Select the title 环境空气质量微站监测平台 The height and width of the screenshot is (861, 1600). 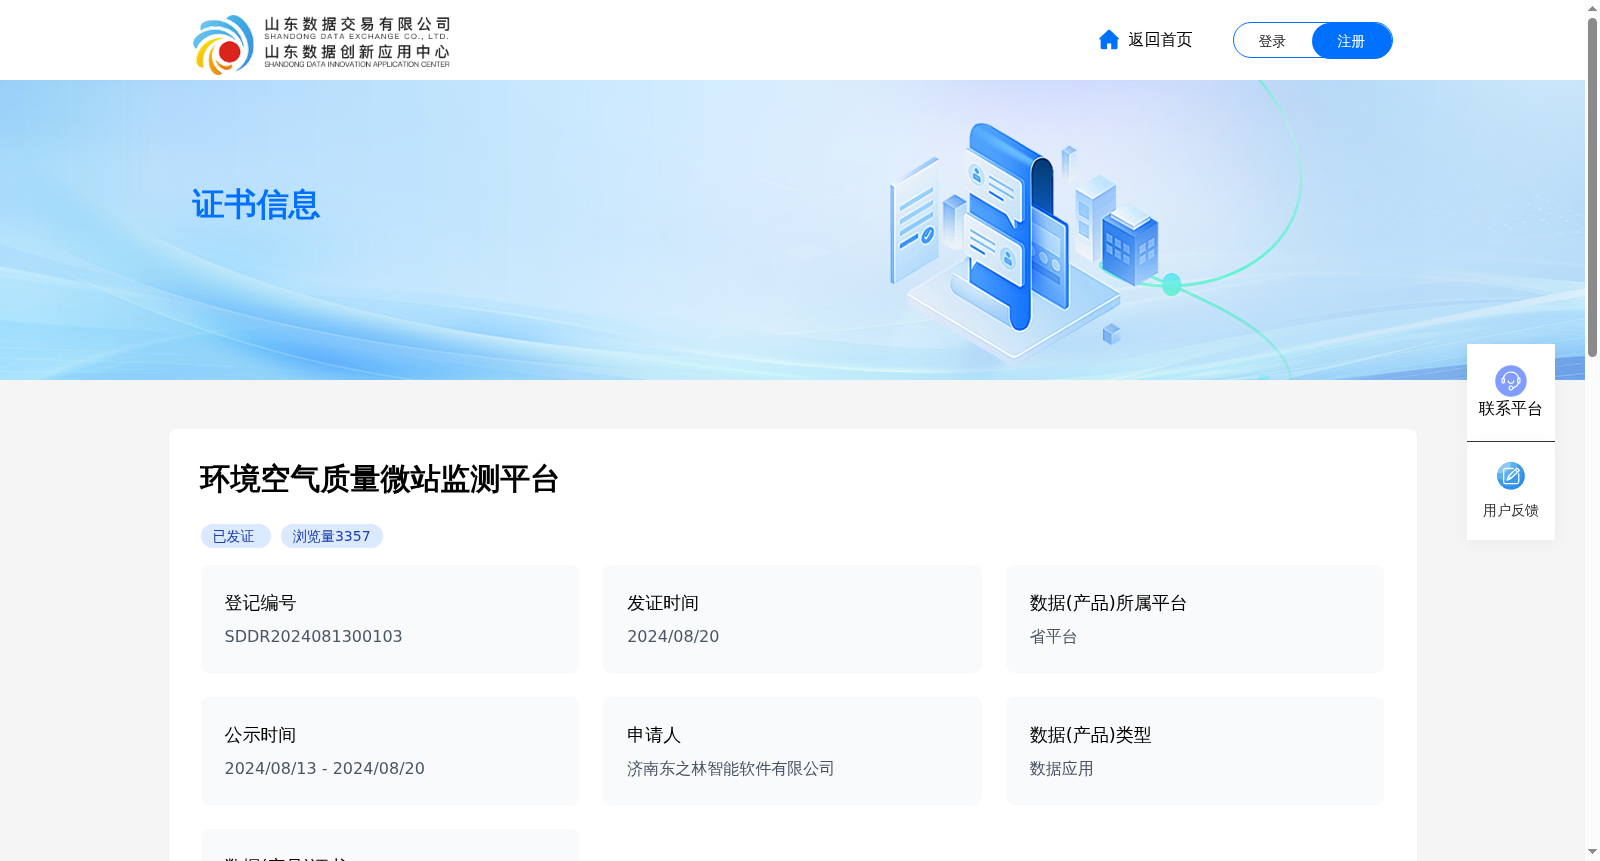379,479
